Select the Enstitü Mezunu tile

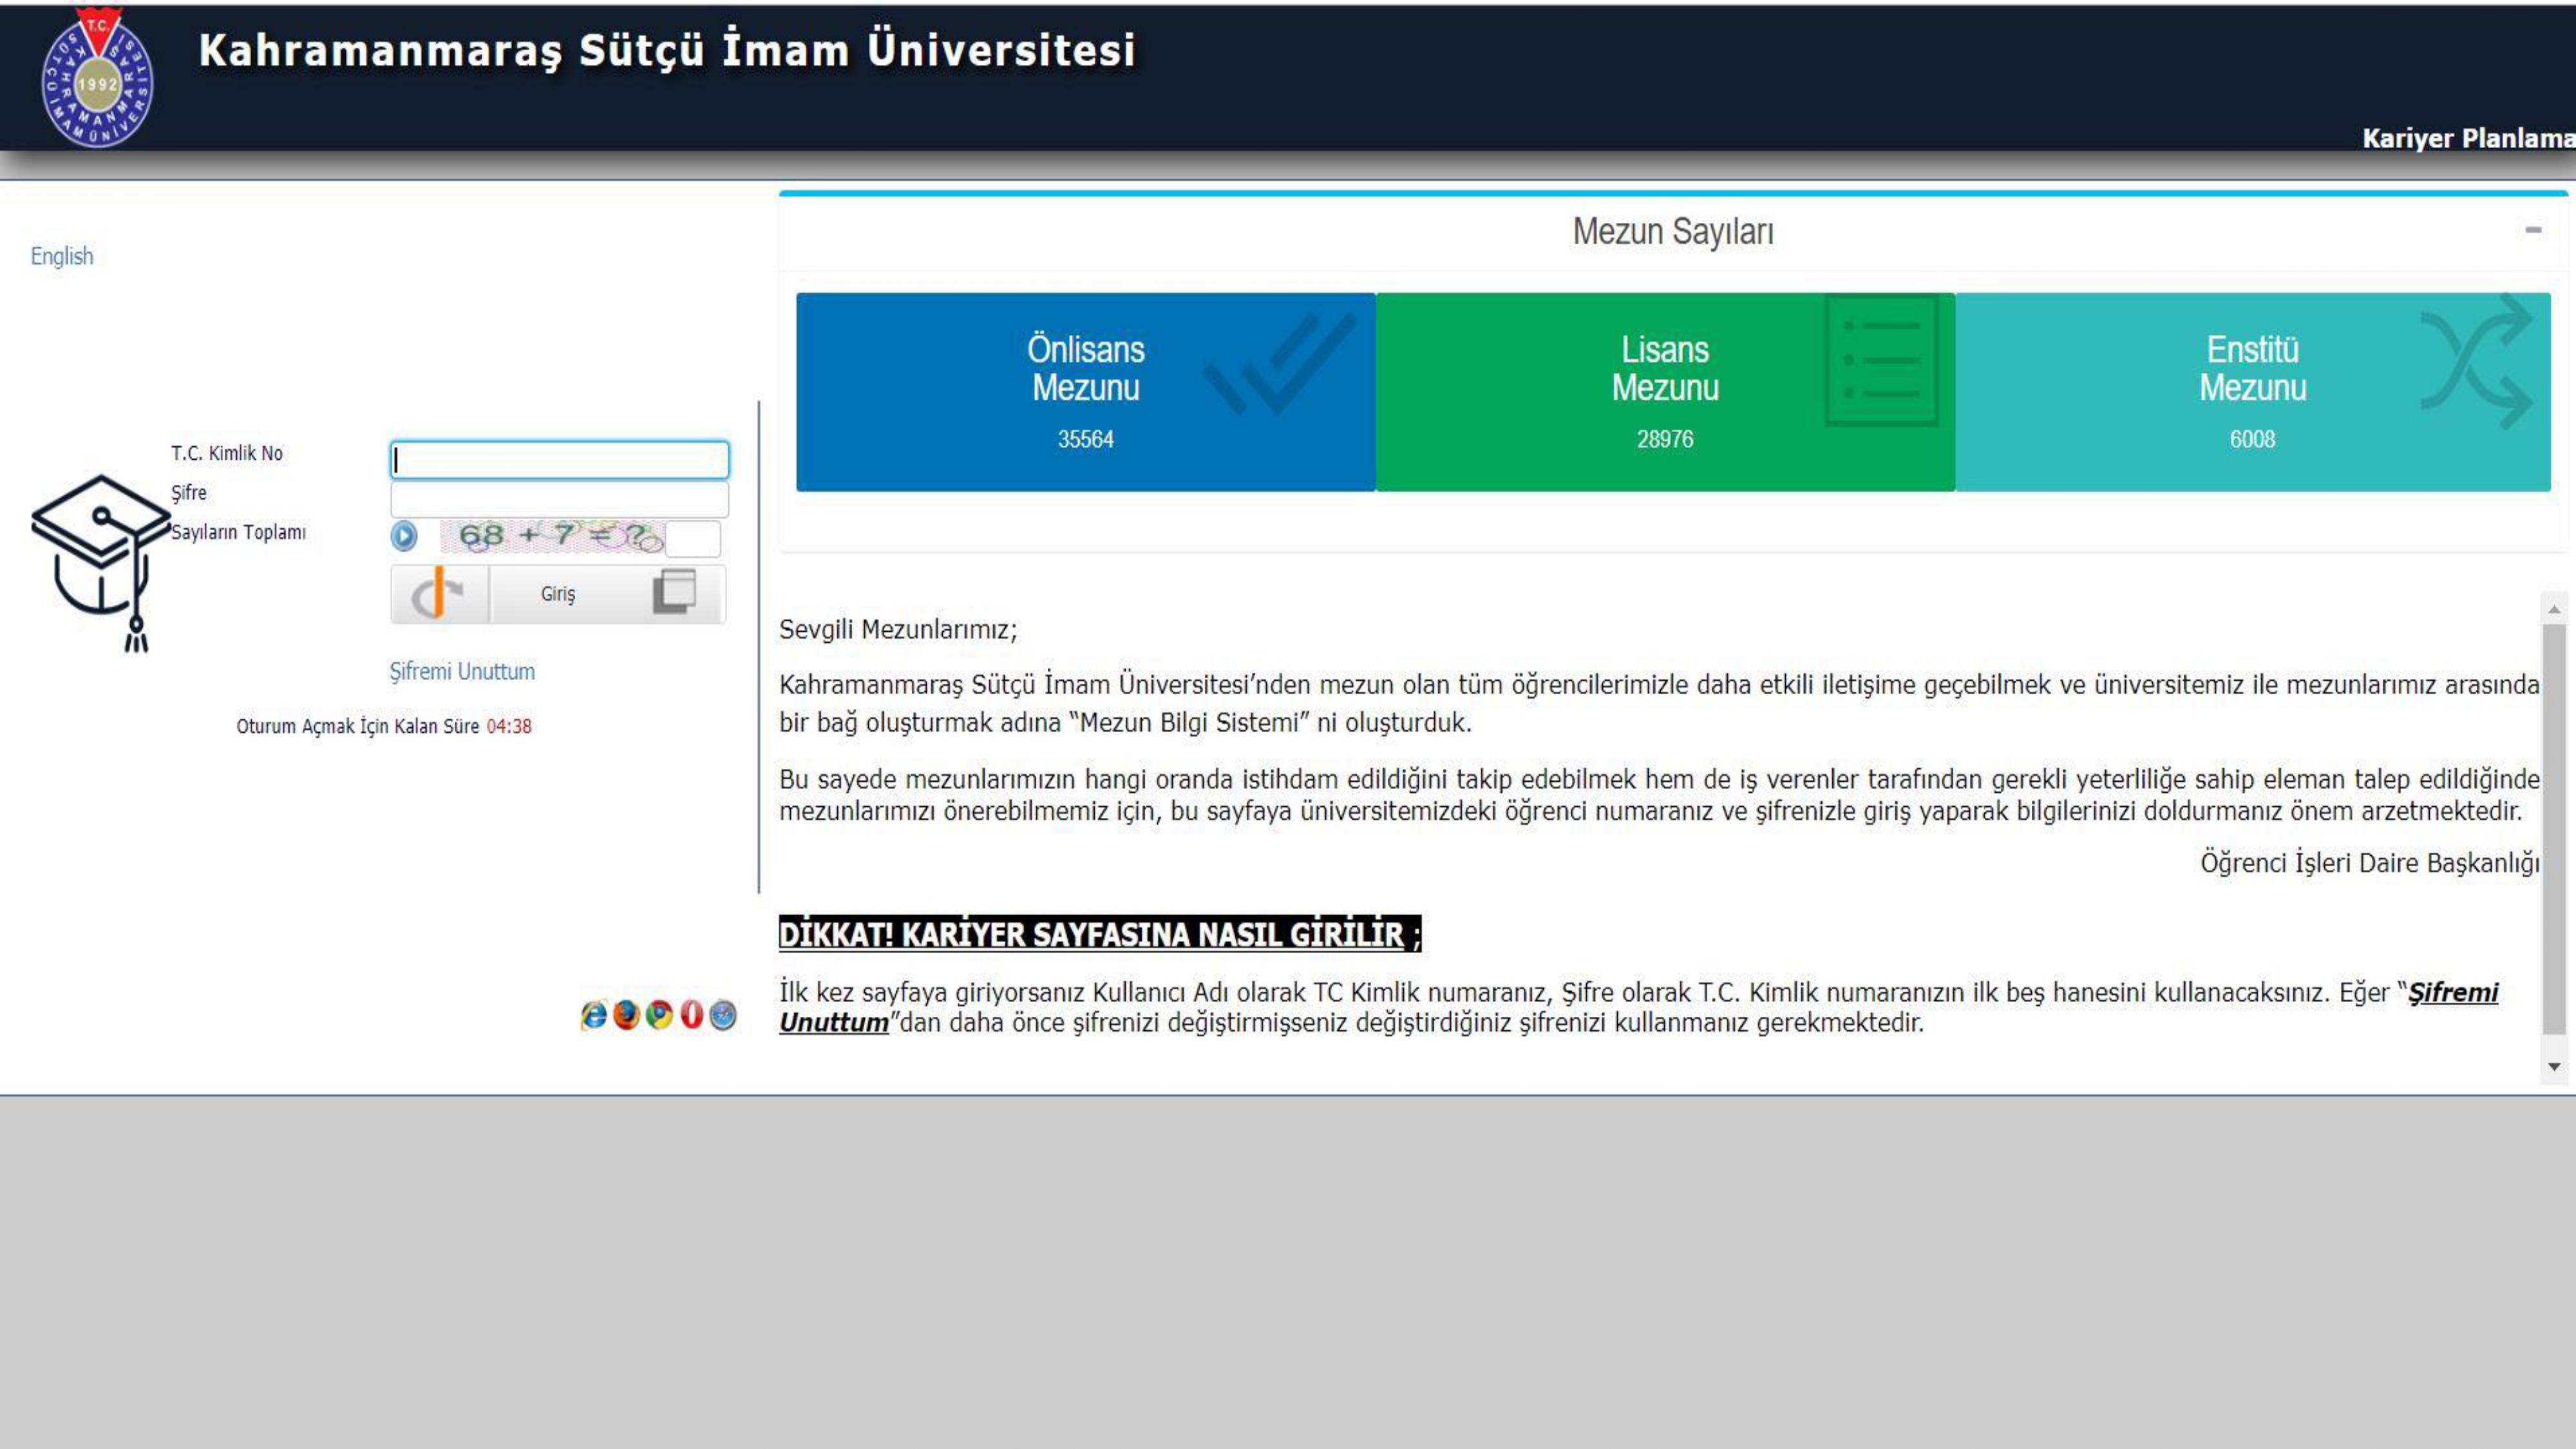pos(2252,392)
